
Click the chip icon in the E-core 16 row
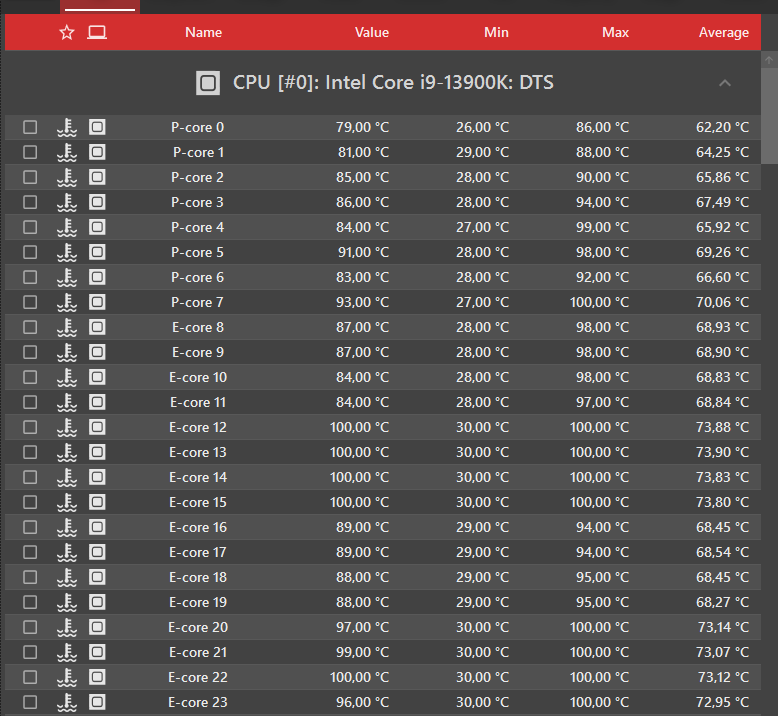tap(97, 527)
